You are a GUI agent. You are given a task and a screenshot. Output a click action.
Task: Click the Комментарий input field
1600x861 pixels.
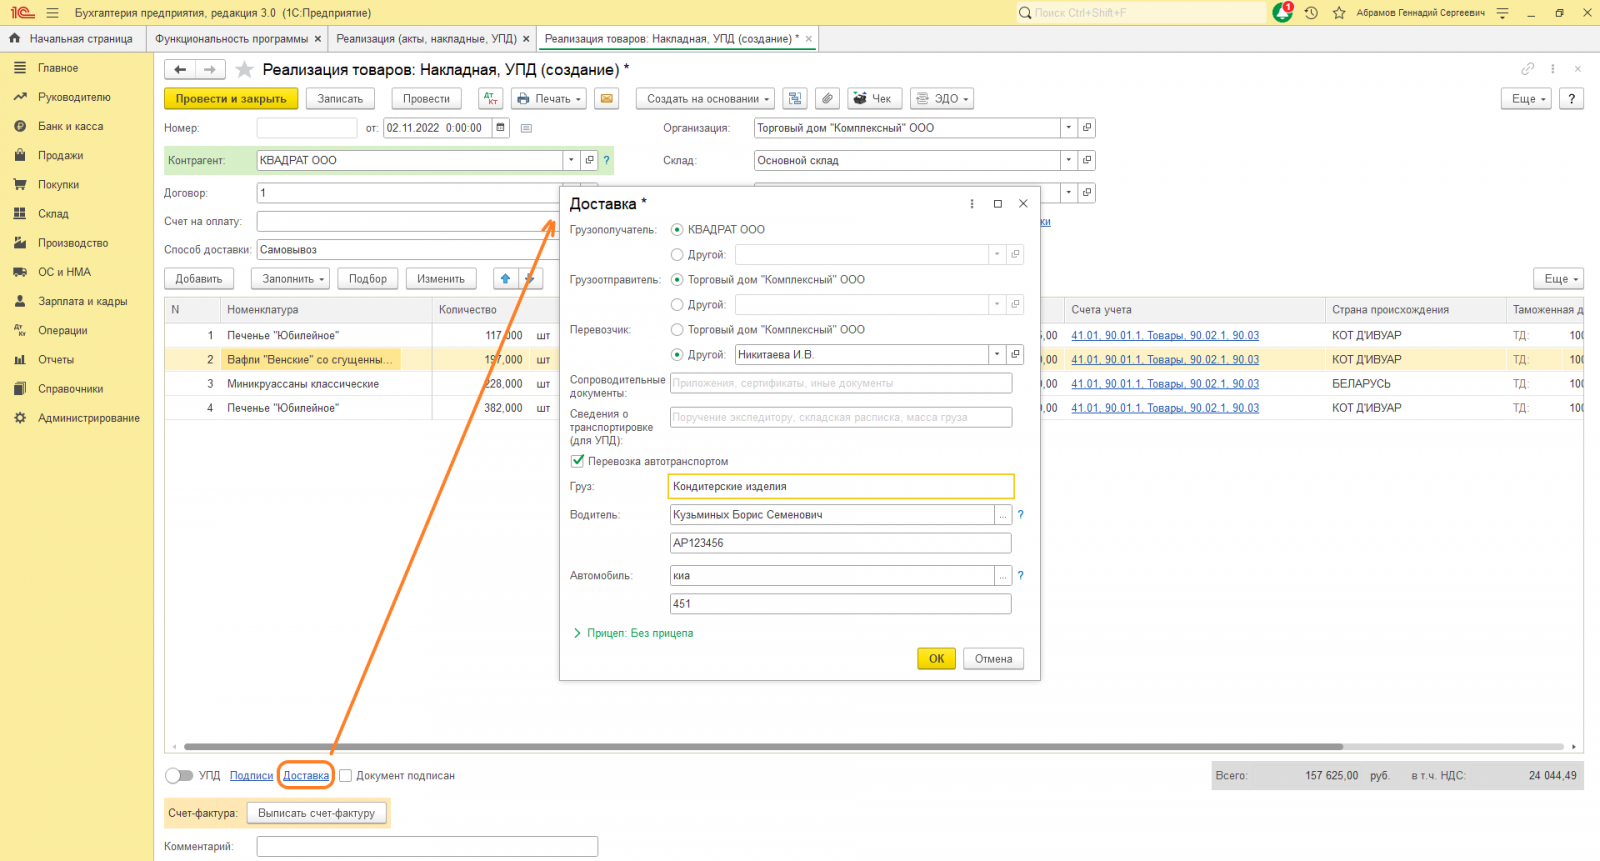[427, 846]
